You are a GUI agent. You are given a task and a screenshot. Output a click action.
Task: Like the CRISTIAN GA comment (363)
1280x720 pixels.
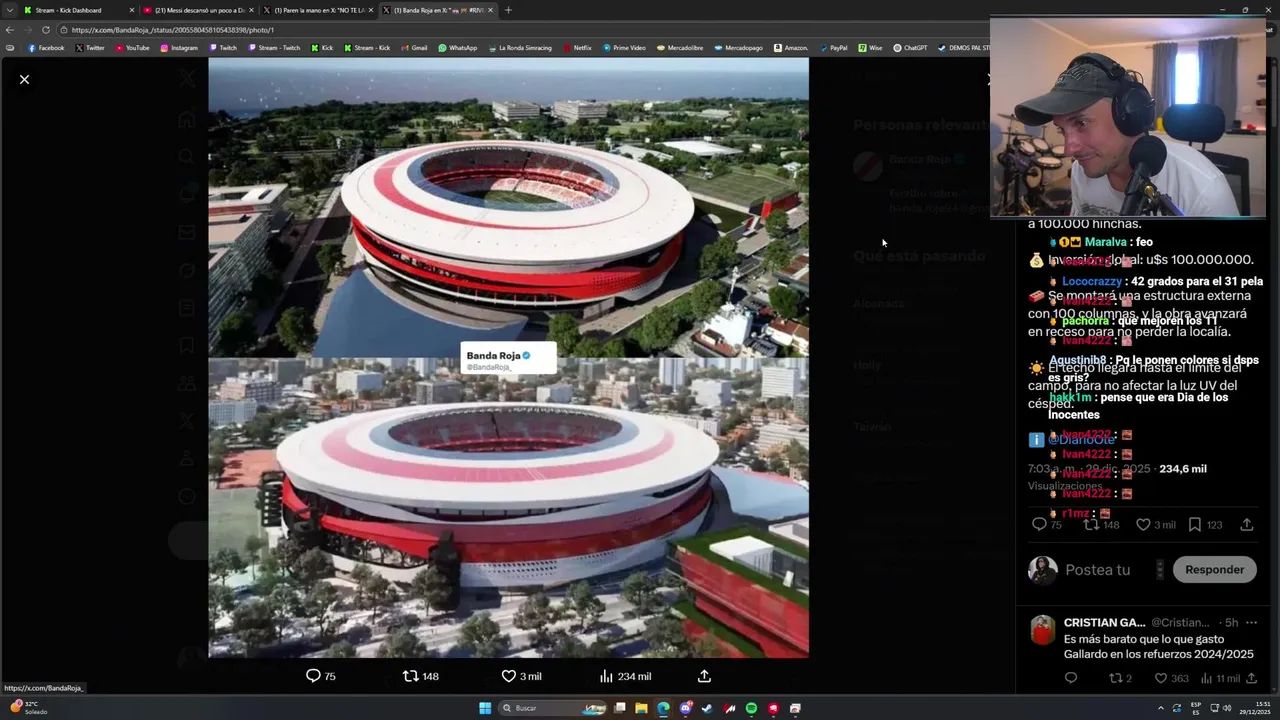(1161, 678)
